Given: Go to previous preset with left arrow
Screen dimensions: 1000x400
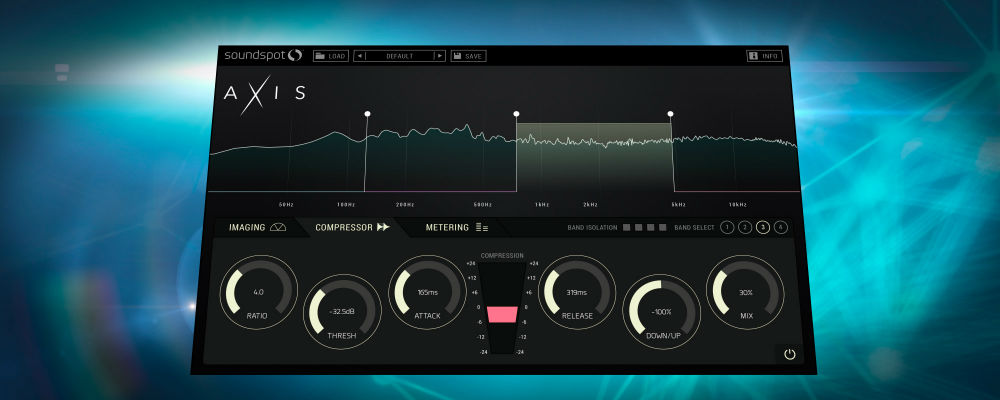Looking at the screenshot, I should click(x=360, y=56).
